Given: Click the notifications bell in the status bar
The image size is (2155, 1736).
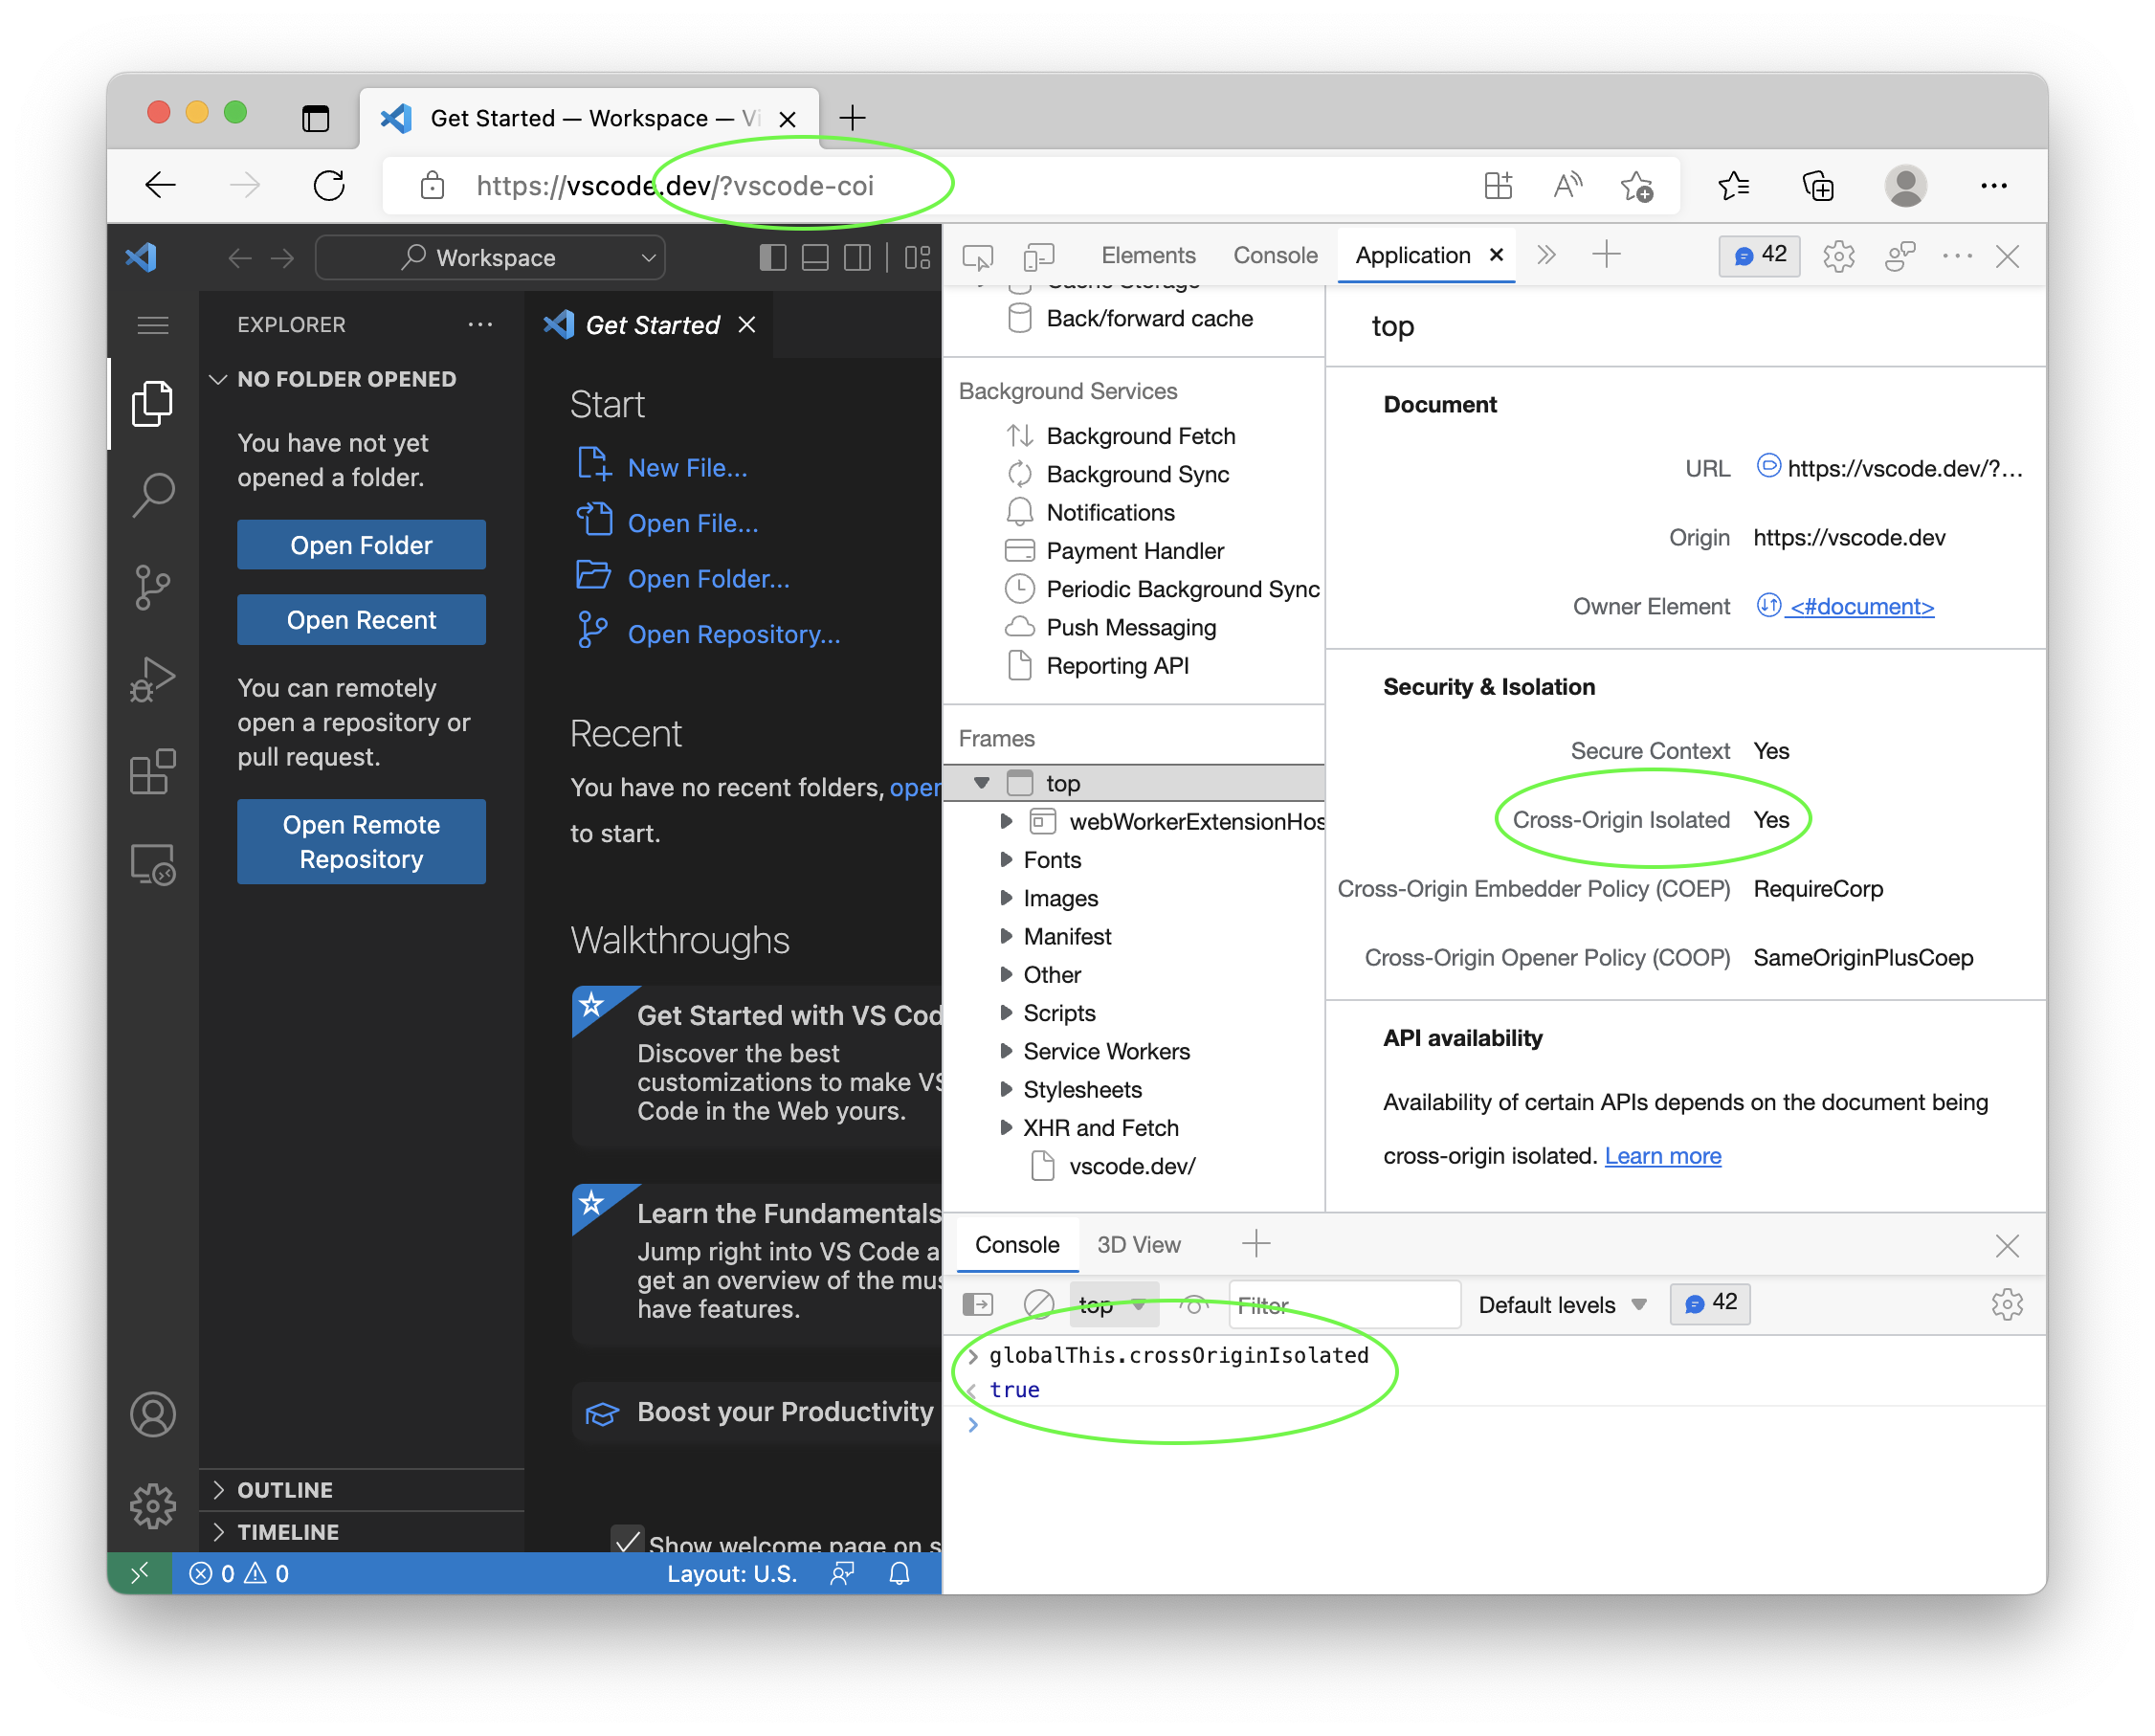Looking at the screenshot, I should pos(898,1573).
